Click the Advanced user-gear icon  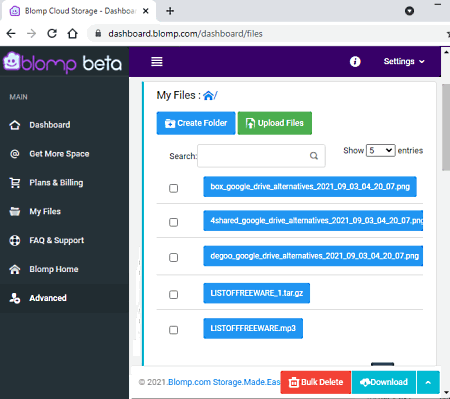point(15,298)
